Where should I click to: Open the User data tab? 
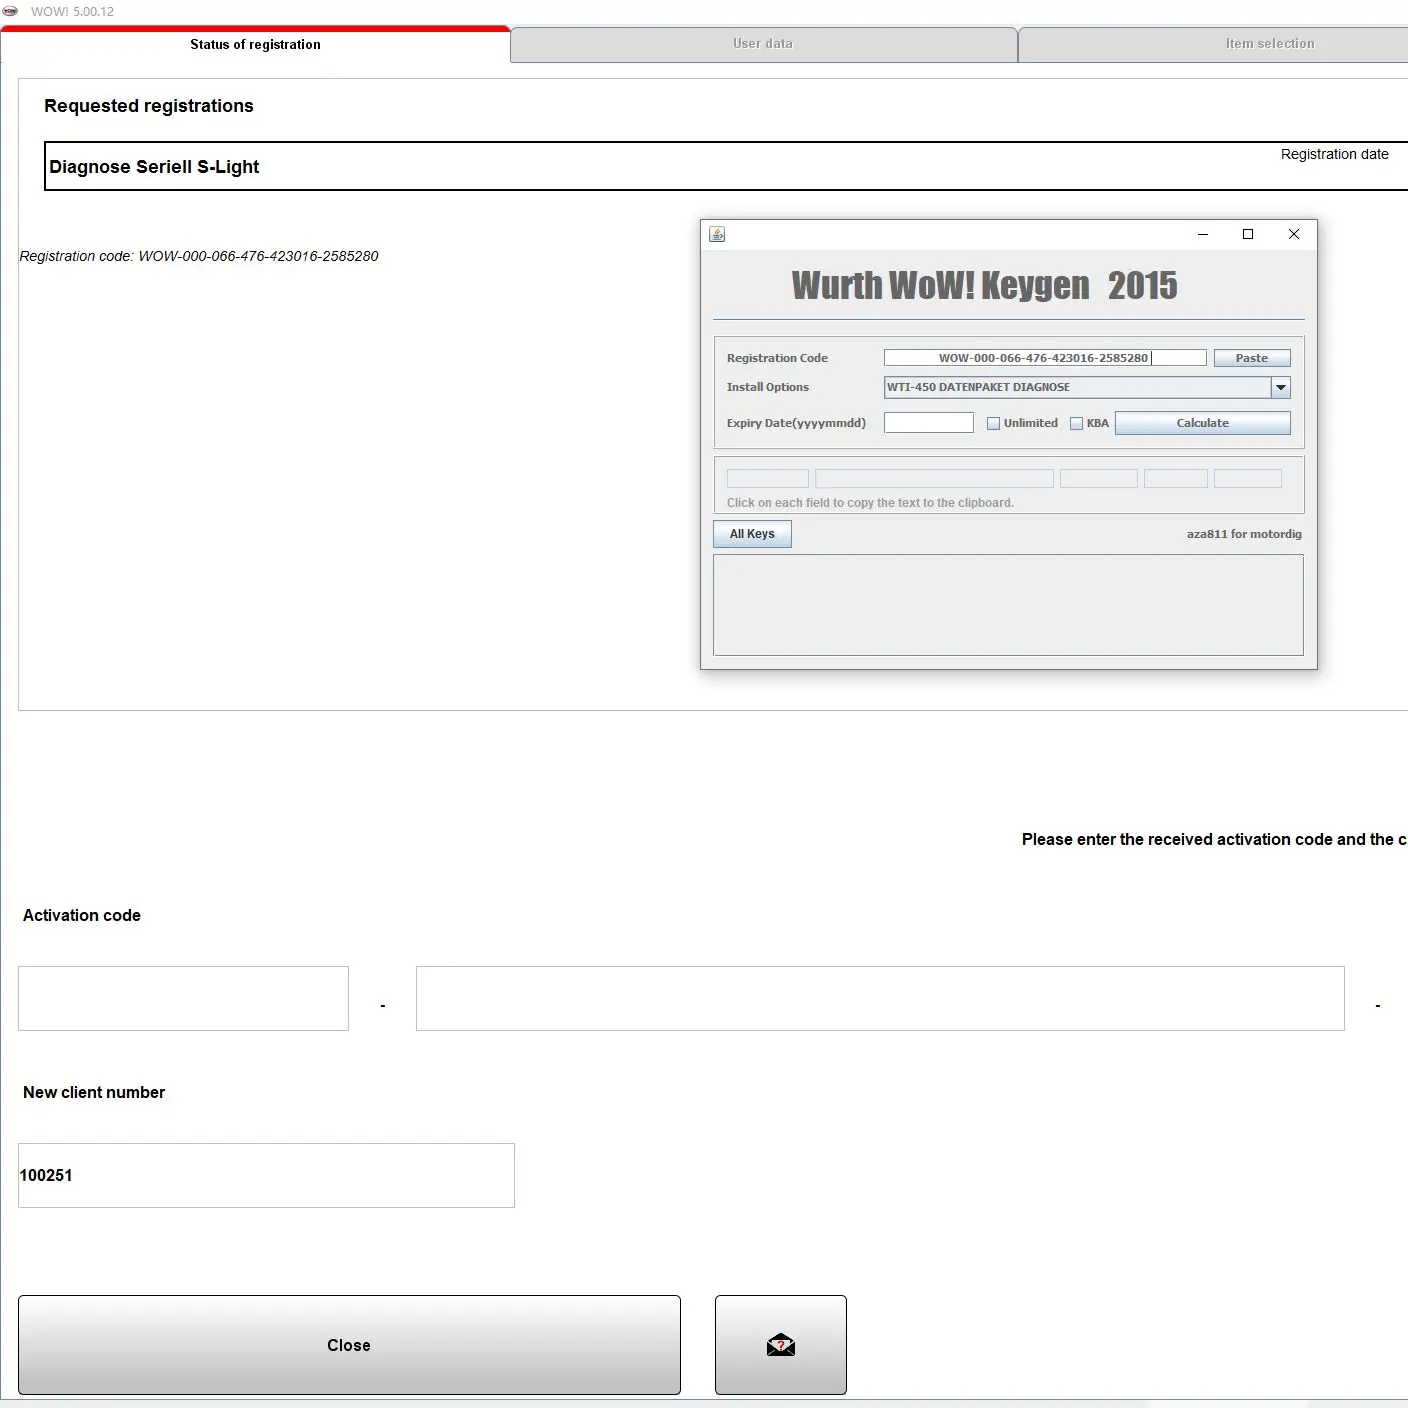point(763,44)
